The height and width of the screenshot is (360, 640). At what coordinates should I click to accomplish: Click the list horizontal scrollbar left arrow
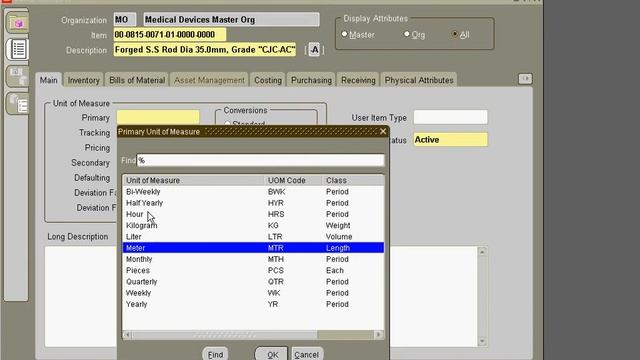tap(127, 335)
